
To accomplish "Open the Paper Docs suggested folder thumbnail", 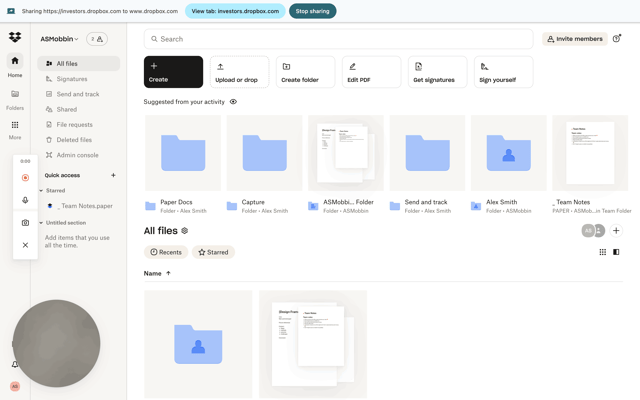I will (183, 153).
